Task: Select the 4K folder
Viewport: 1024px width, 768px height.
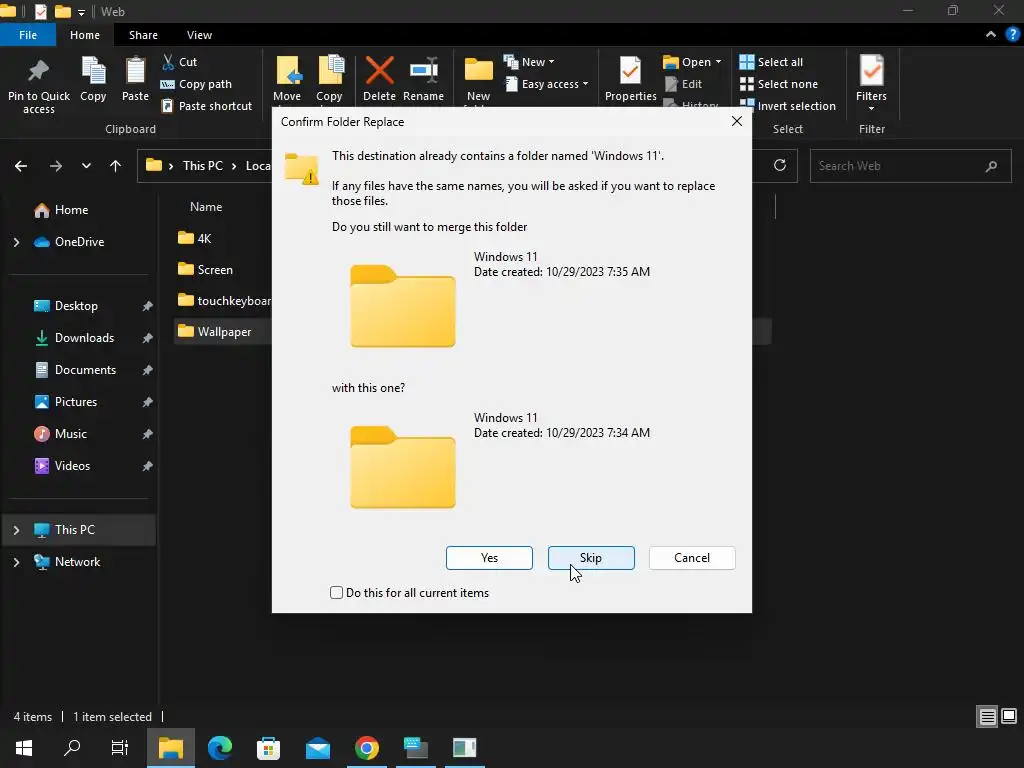Action: coord(195,238)
